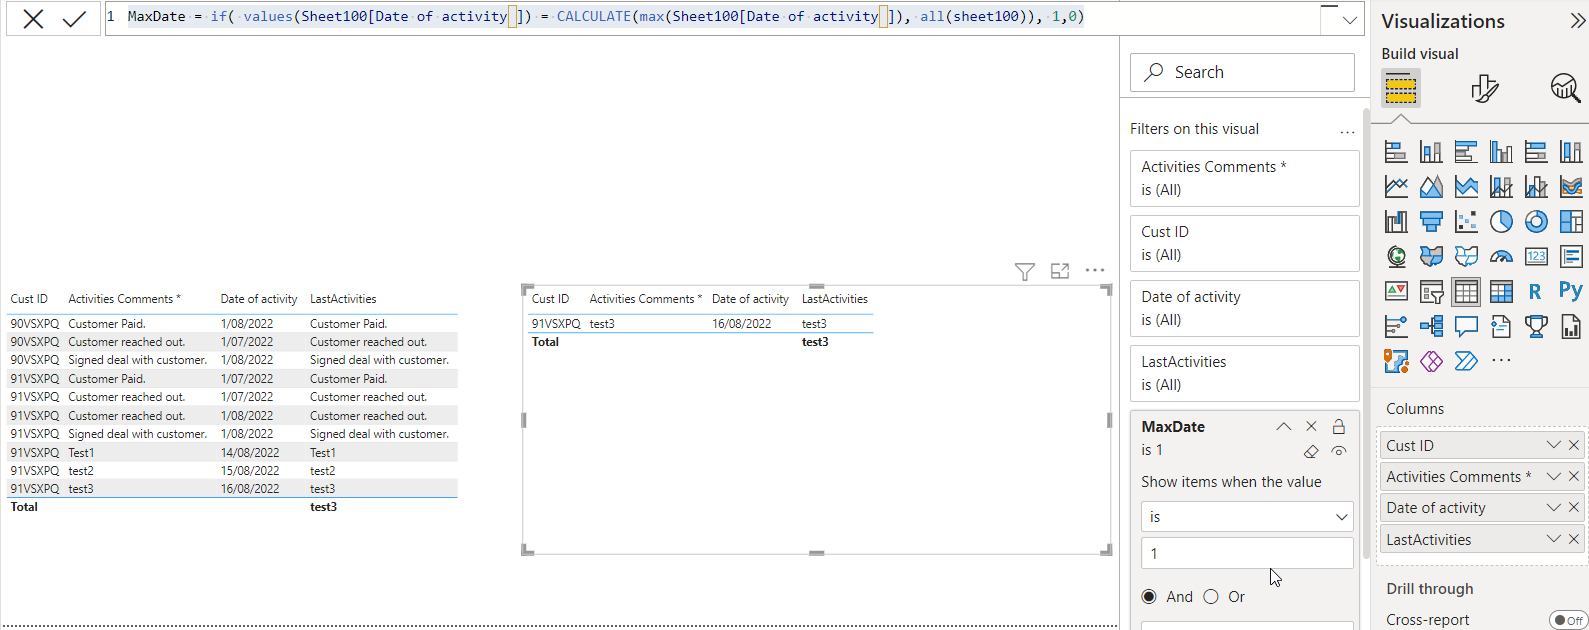The height and width of the screenshot is (630, 1589).
Task: Open the Build visual tab
Action: click(1400, 89)
